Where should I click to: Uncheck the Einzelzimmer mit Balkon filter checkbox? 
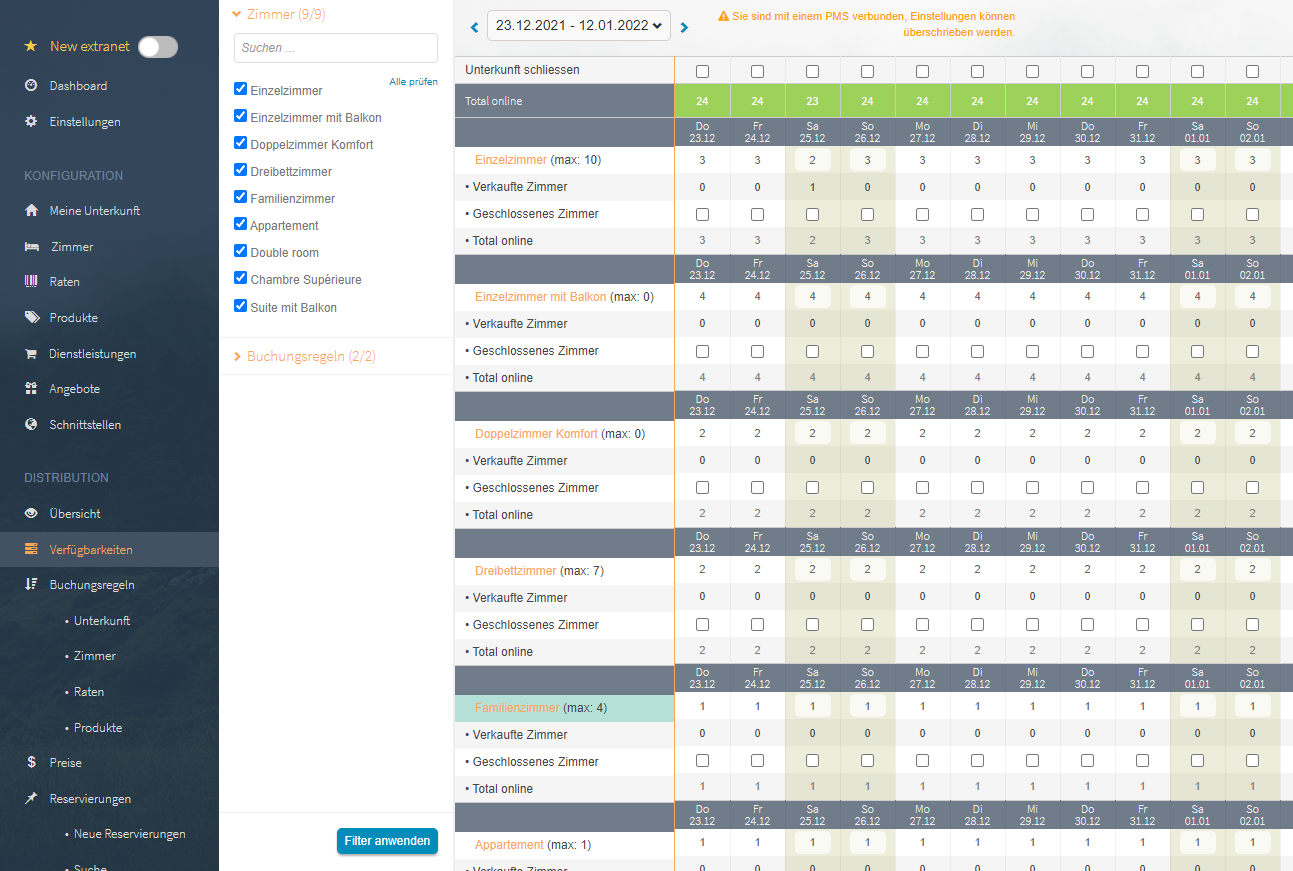pos(240,116)
